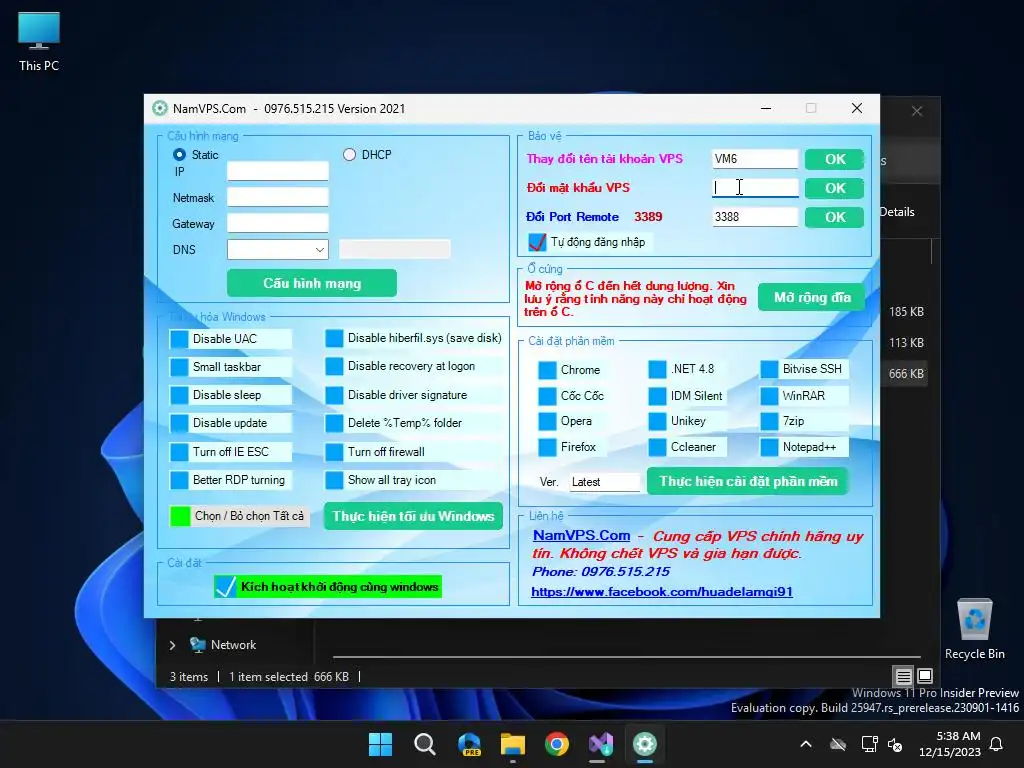This screenshot has height=768, width=1024.
Task: Toggle Tự động đăng nhập checkbox
Action: point(537,242)
